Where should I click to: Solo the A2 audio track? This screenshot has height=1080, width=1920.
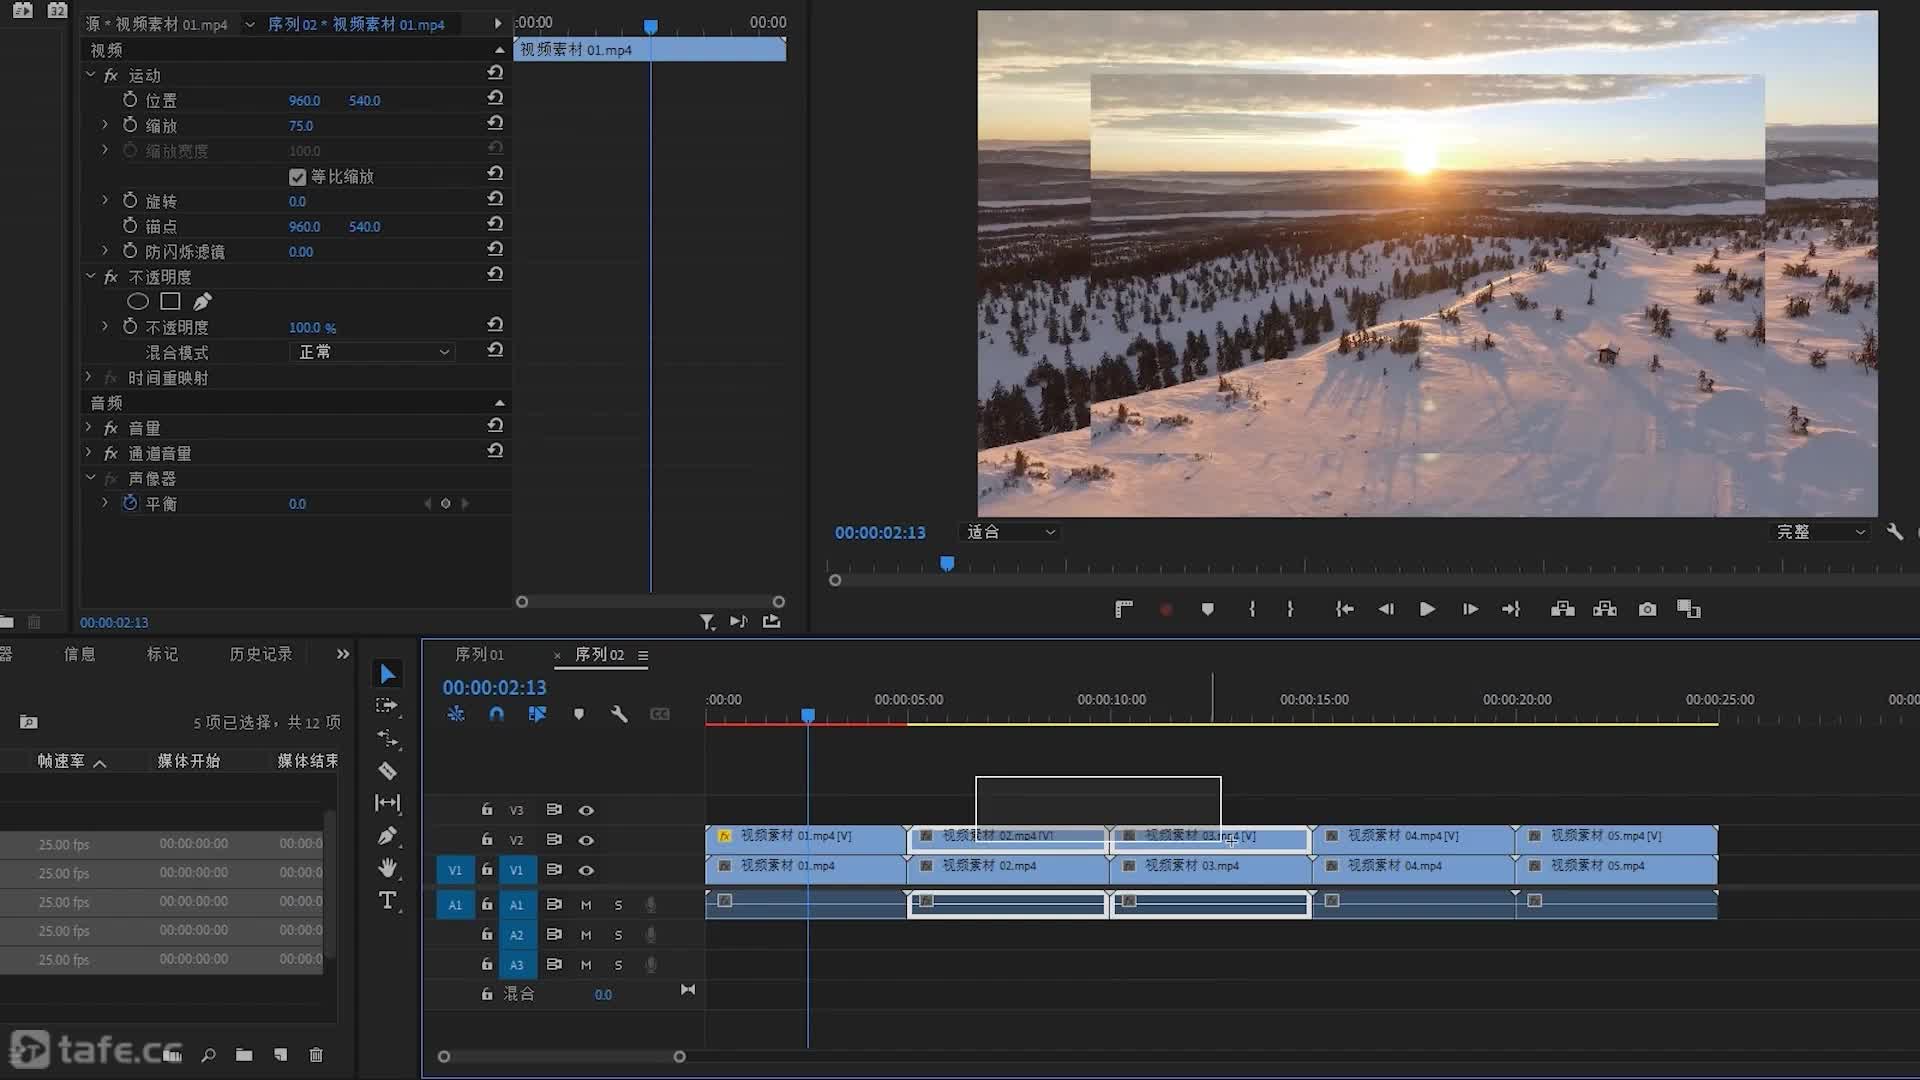[x=618, y=935]
